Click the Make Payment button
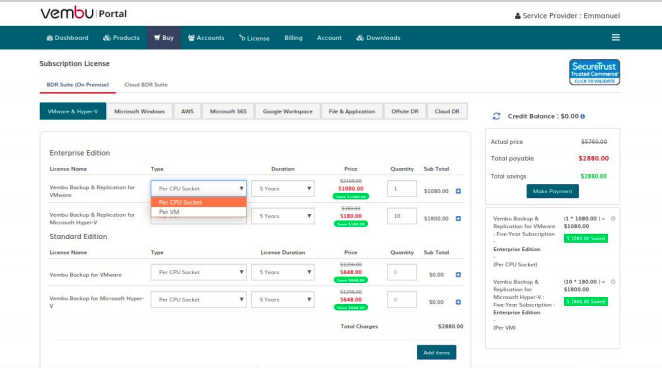This screenshot has height=368, width=662. pos(552,191)
